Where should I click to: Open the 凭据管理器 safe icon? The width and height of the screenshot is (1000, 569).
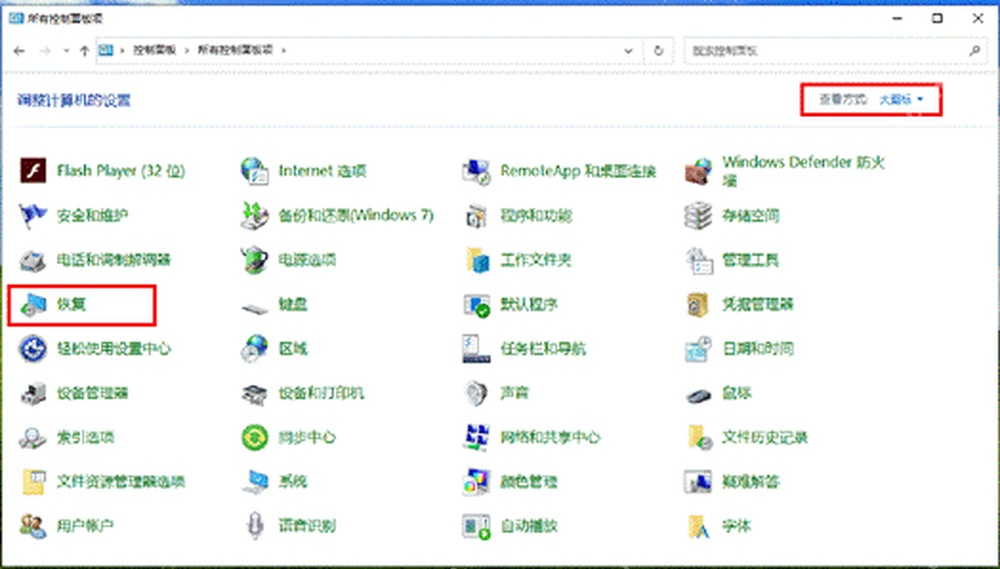698,304
